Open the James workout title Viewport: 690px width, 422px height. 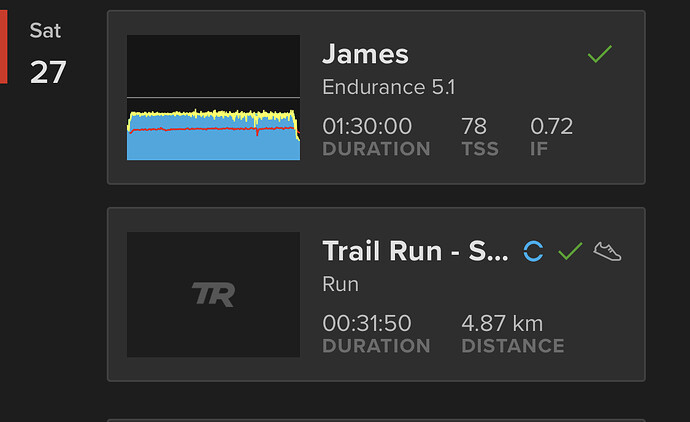click(x=365, y=54)
